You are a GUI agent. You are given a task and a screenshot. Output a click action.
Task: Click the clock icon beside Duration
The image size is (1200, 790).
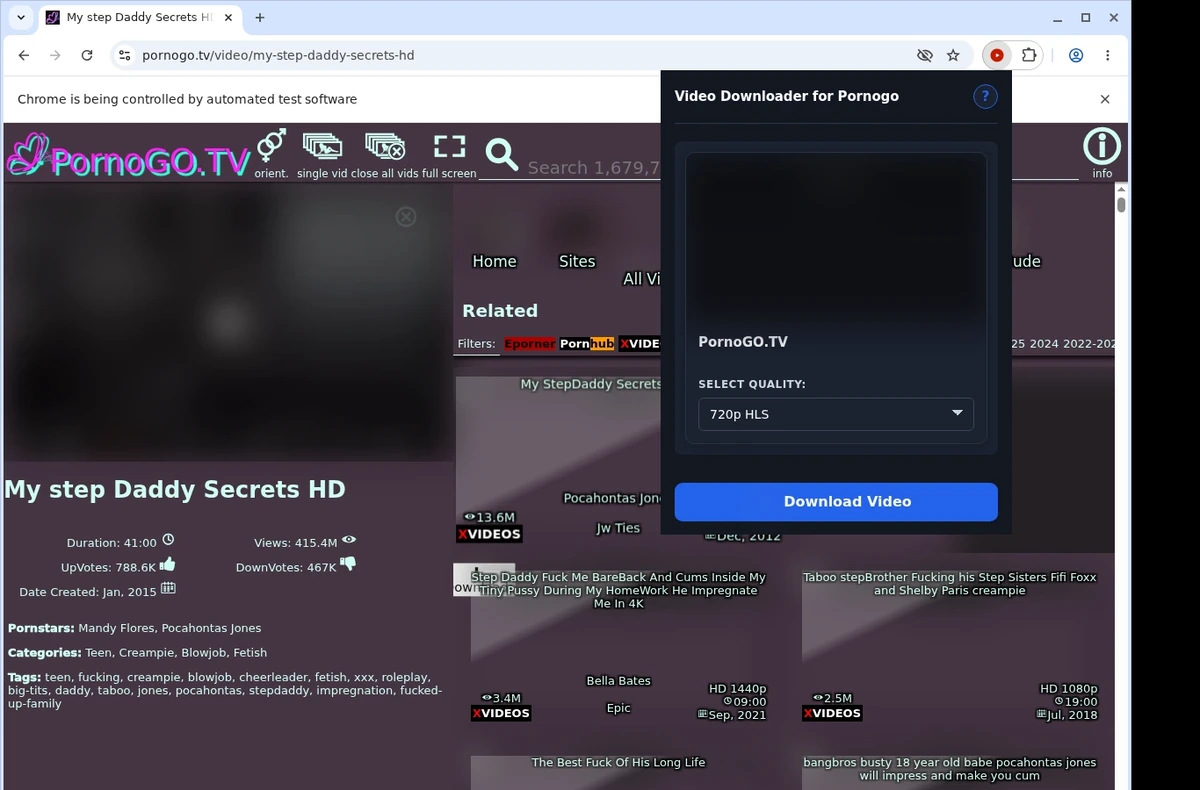pyautogui.click(x=168, y=541)
